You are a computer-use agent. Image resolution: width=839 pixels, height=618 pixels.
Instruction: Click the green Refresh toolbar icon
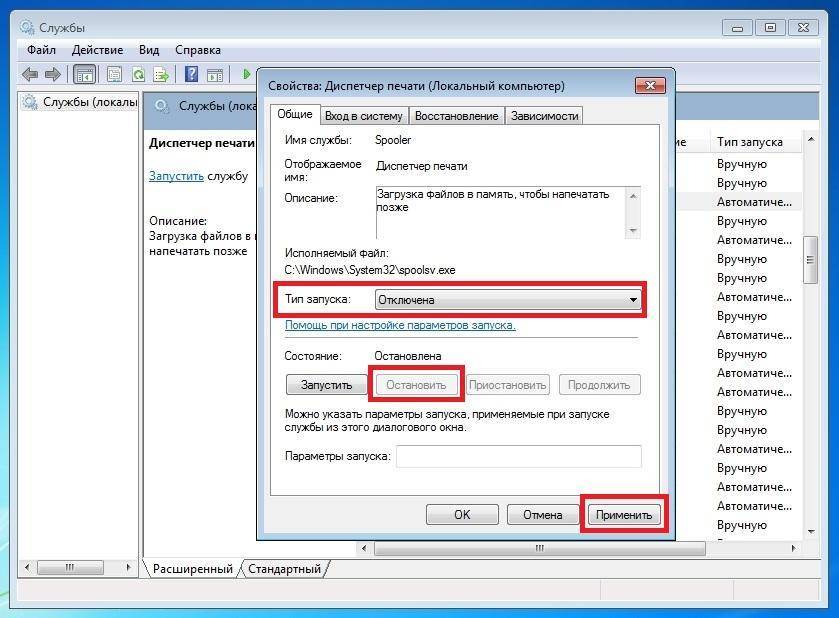(138, 74)
